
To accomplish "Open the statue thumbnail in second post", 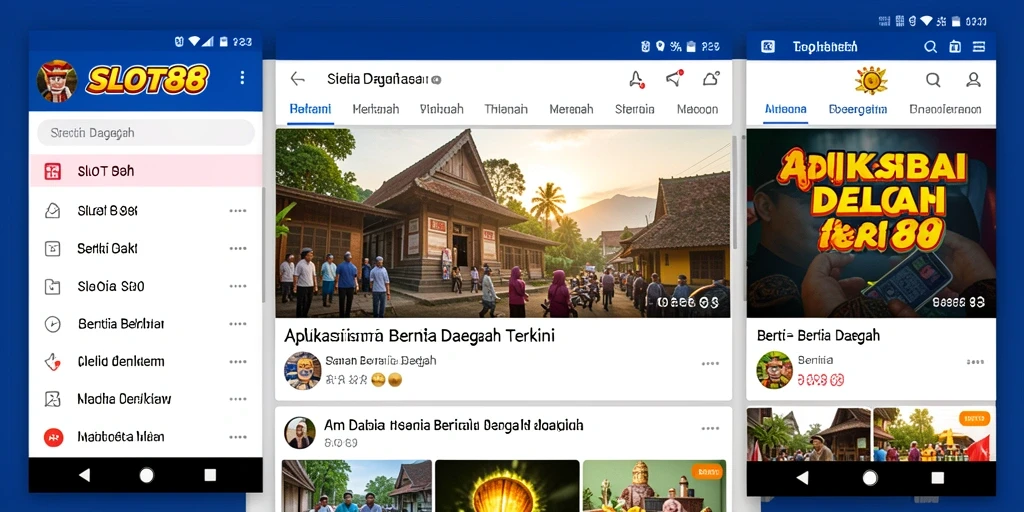I will click(654, 486).
